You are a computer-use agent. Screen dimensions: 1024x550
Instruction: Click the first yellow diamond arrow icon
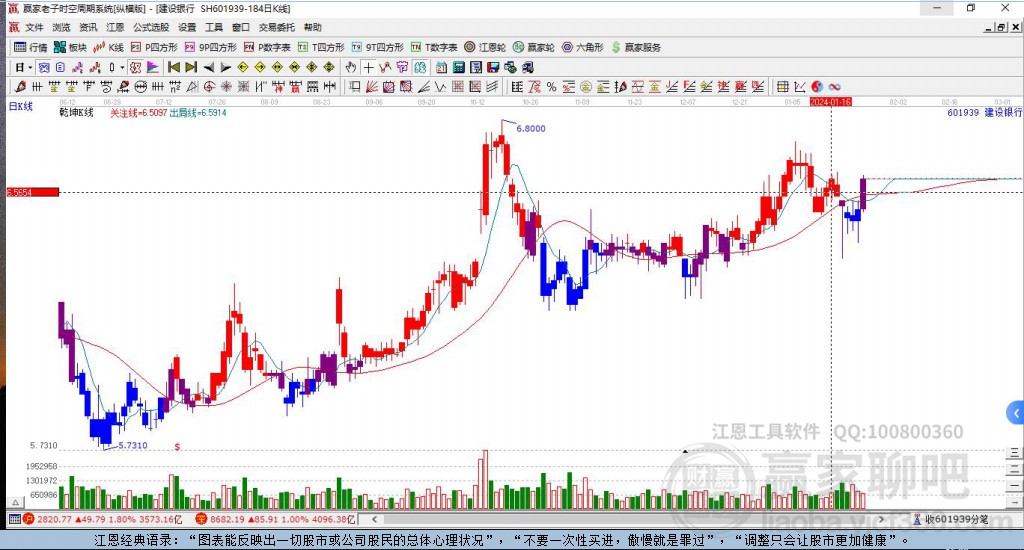242,67
